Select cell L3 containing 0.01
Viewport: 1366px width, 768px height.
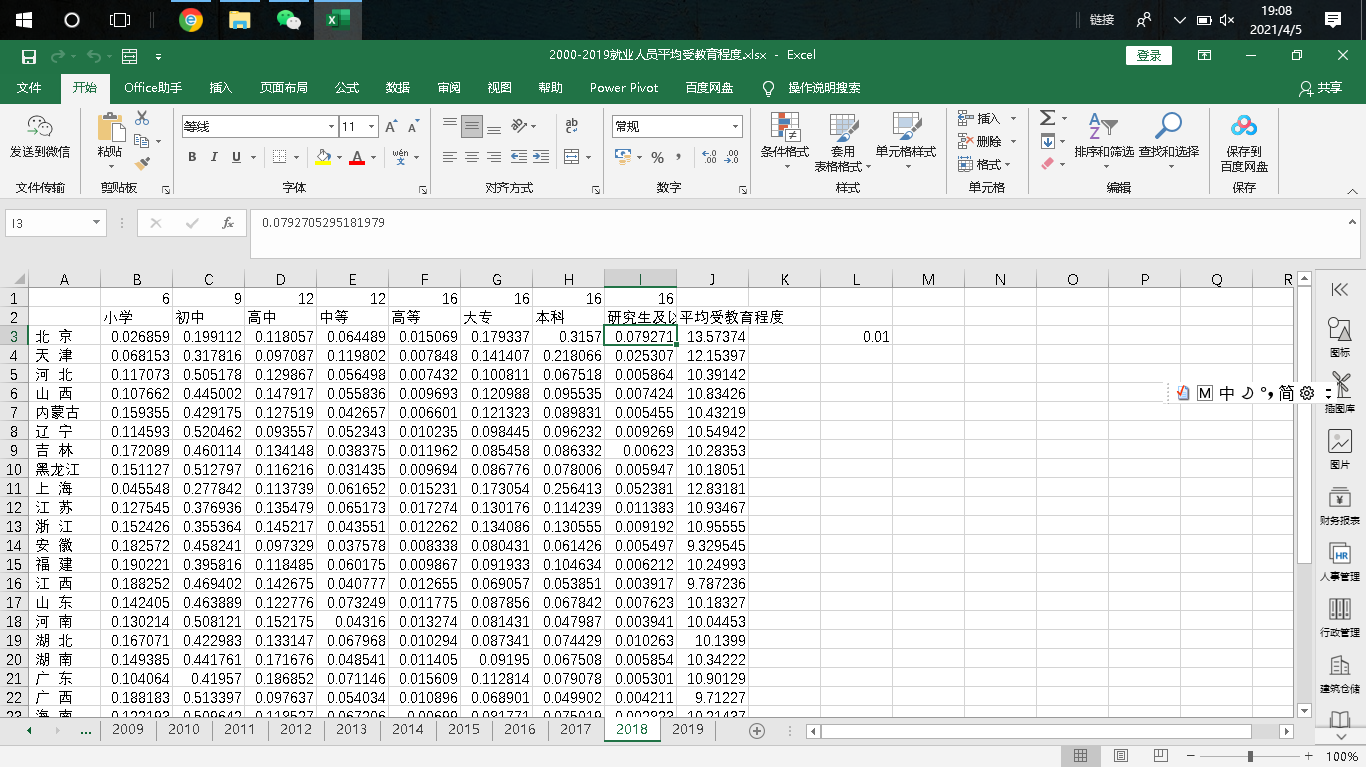856,337
